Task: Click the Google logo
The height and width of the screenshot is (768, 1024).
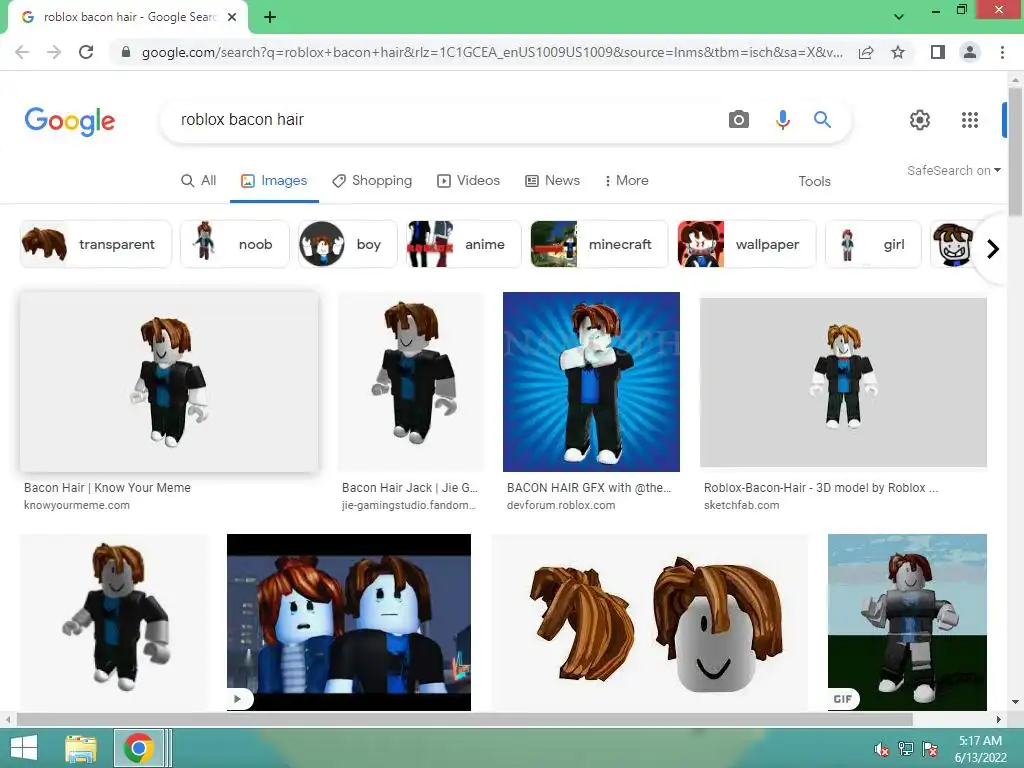Action: tap(70, 121)
